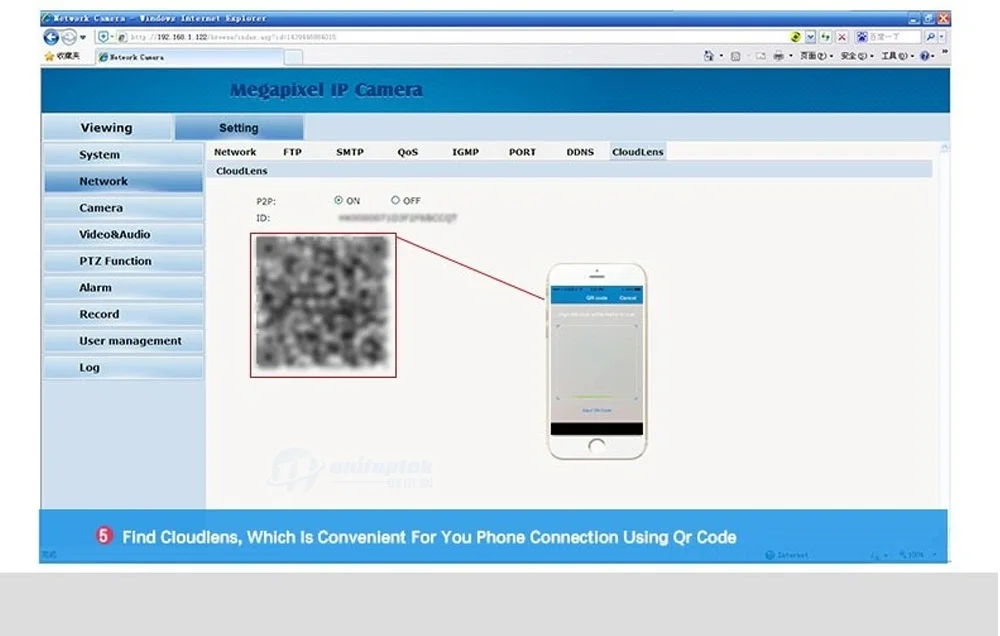1000x636 pixels.
Task: Select the CloudLens sub-tab
Action: (638, 152)
